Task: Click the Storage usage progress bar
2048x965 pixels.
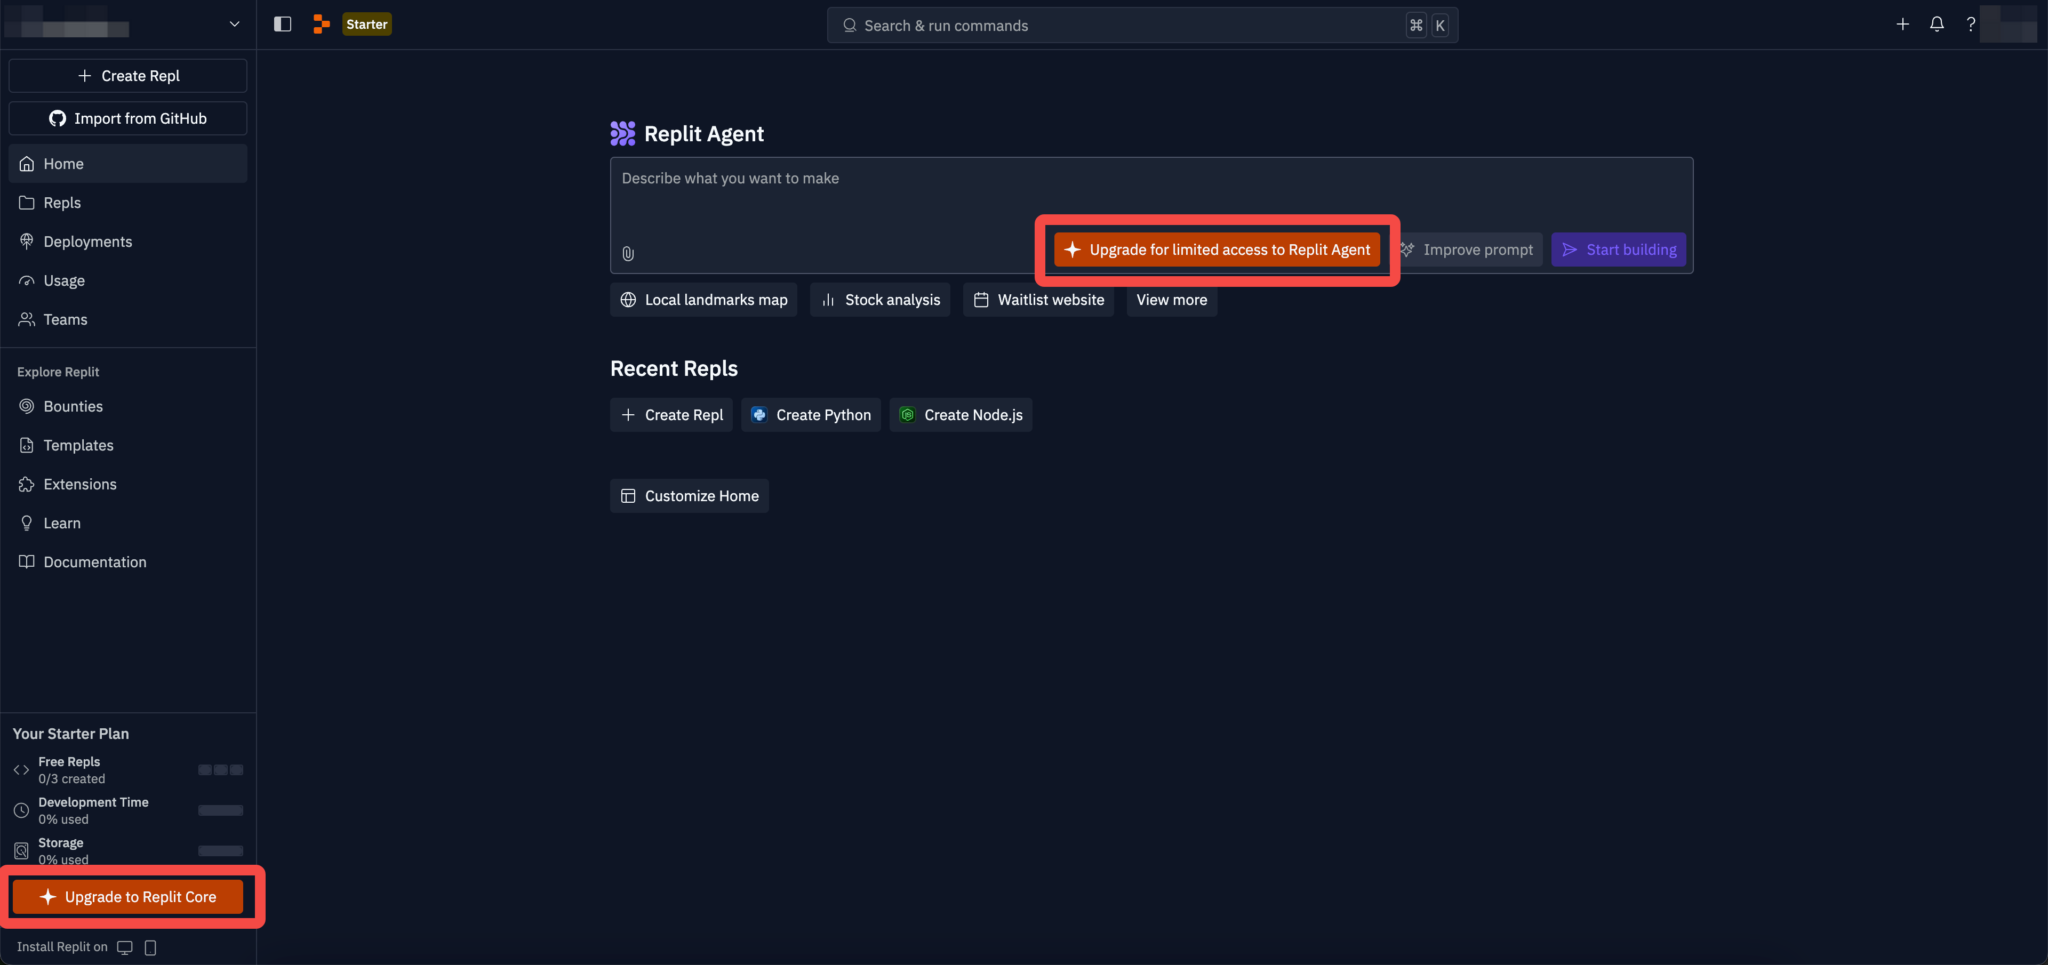Action: point(220,851)
